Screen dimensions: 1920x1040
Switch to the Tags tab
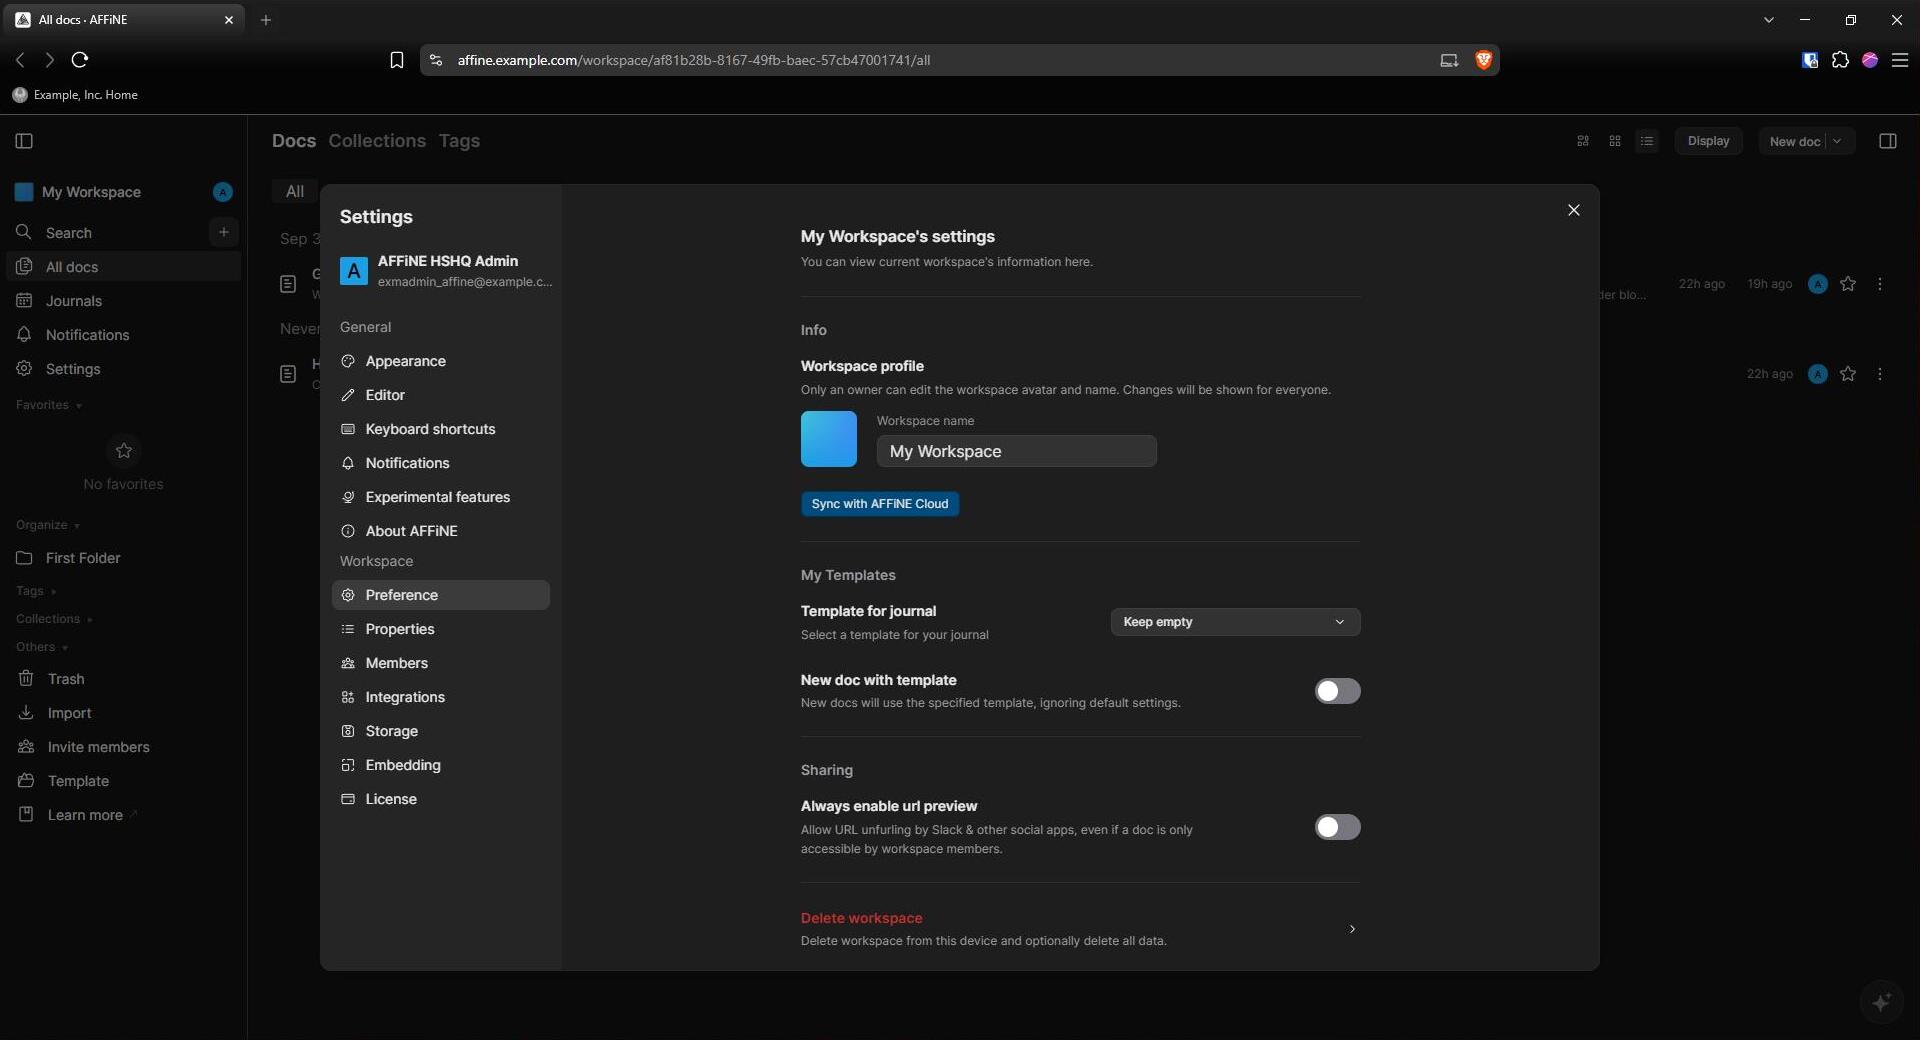[459, 141]
